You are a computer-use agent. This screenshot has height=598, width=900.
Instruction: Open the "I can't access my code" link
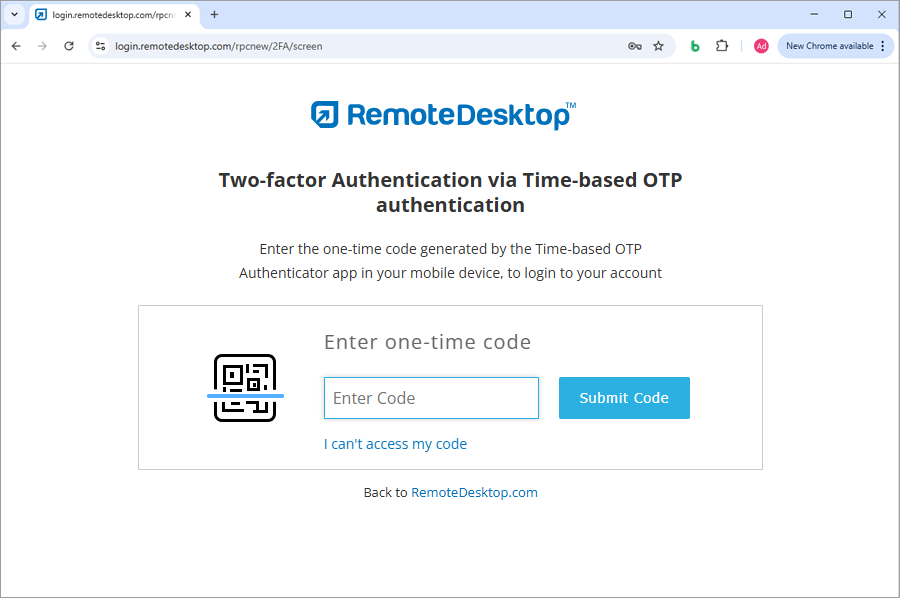395,444
